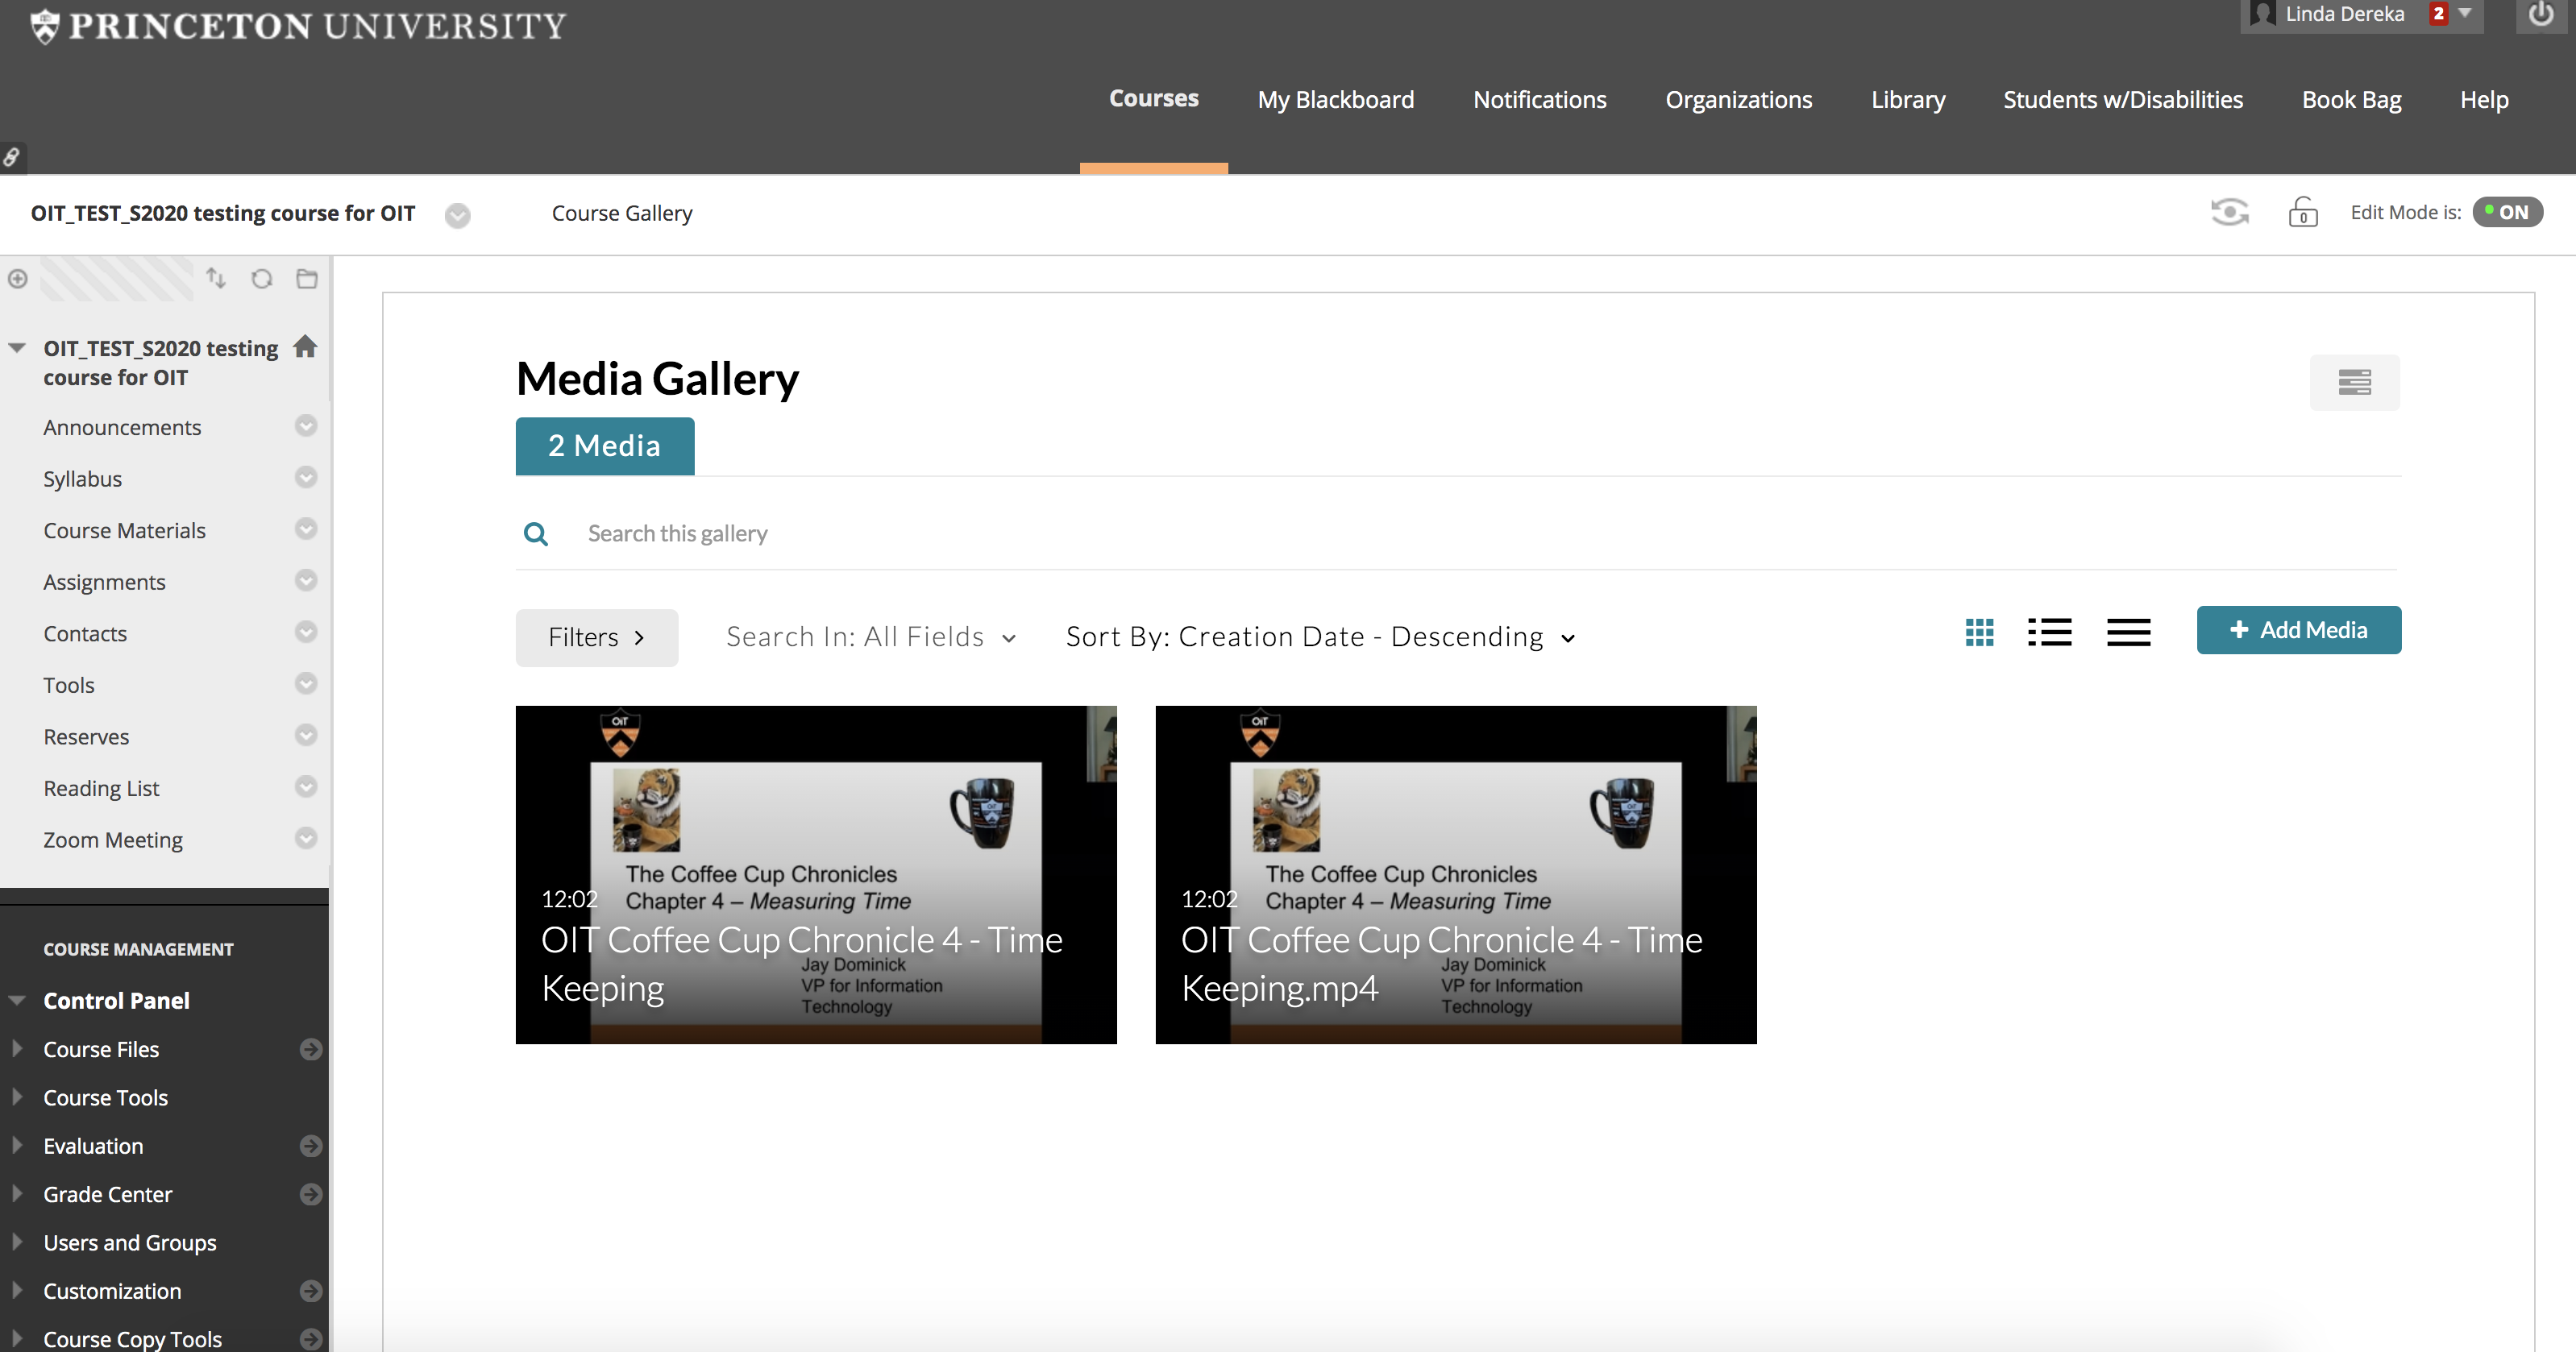
Task: Open the Zoom Meeting link
Action: 113,841
